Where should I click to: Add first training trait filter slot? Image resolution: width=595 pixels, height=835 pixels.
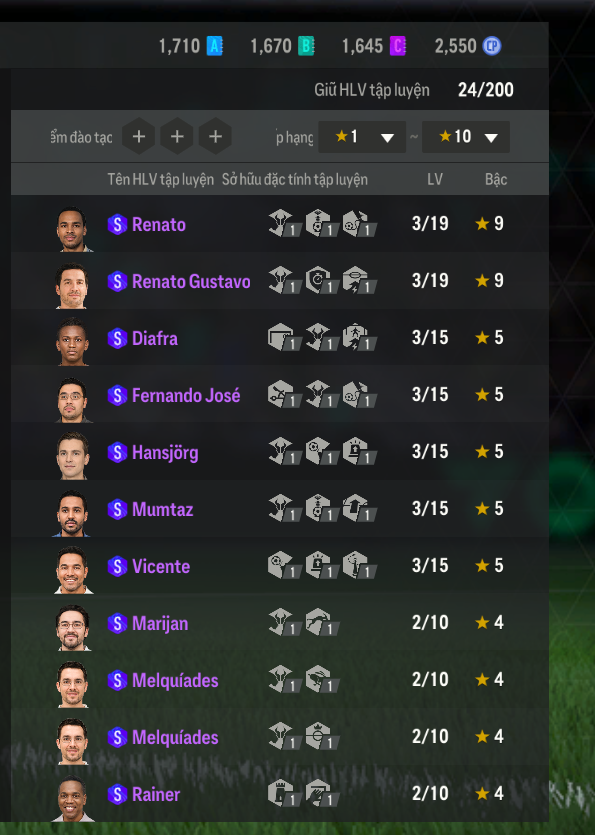(138, 136)
